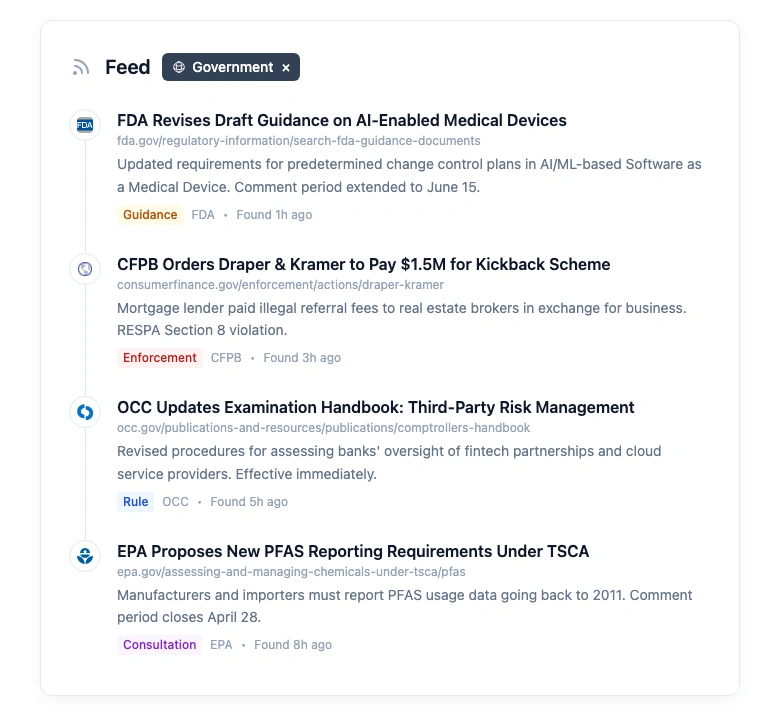Viewport: 780px width, 716px height.
Task: Click the fda.gov guidance documents URL
Action: click(x=298, y=141)
